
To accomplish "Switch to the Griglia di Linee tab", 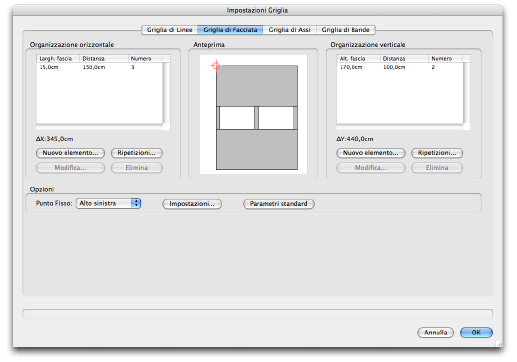I will (170, 30).
